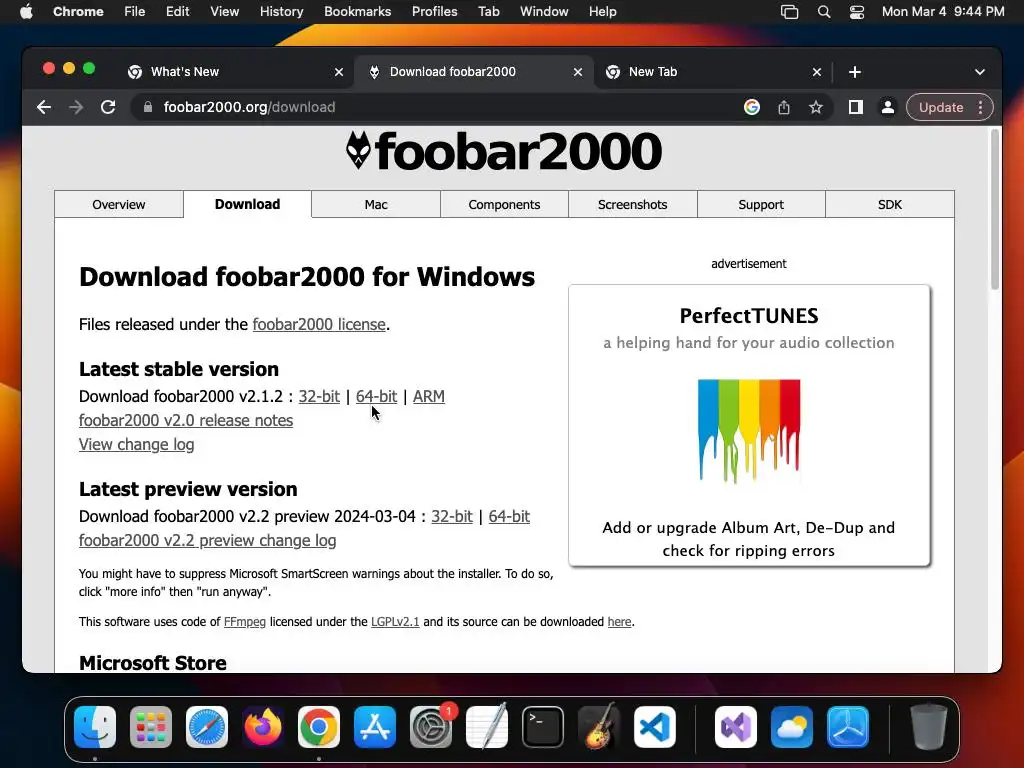Click the browser forward arrow
The image size is (1024, 768).
[x=76, y=107]
